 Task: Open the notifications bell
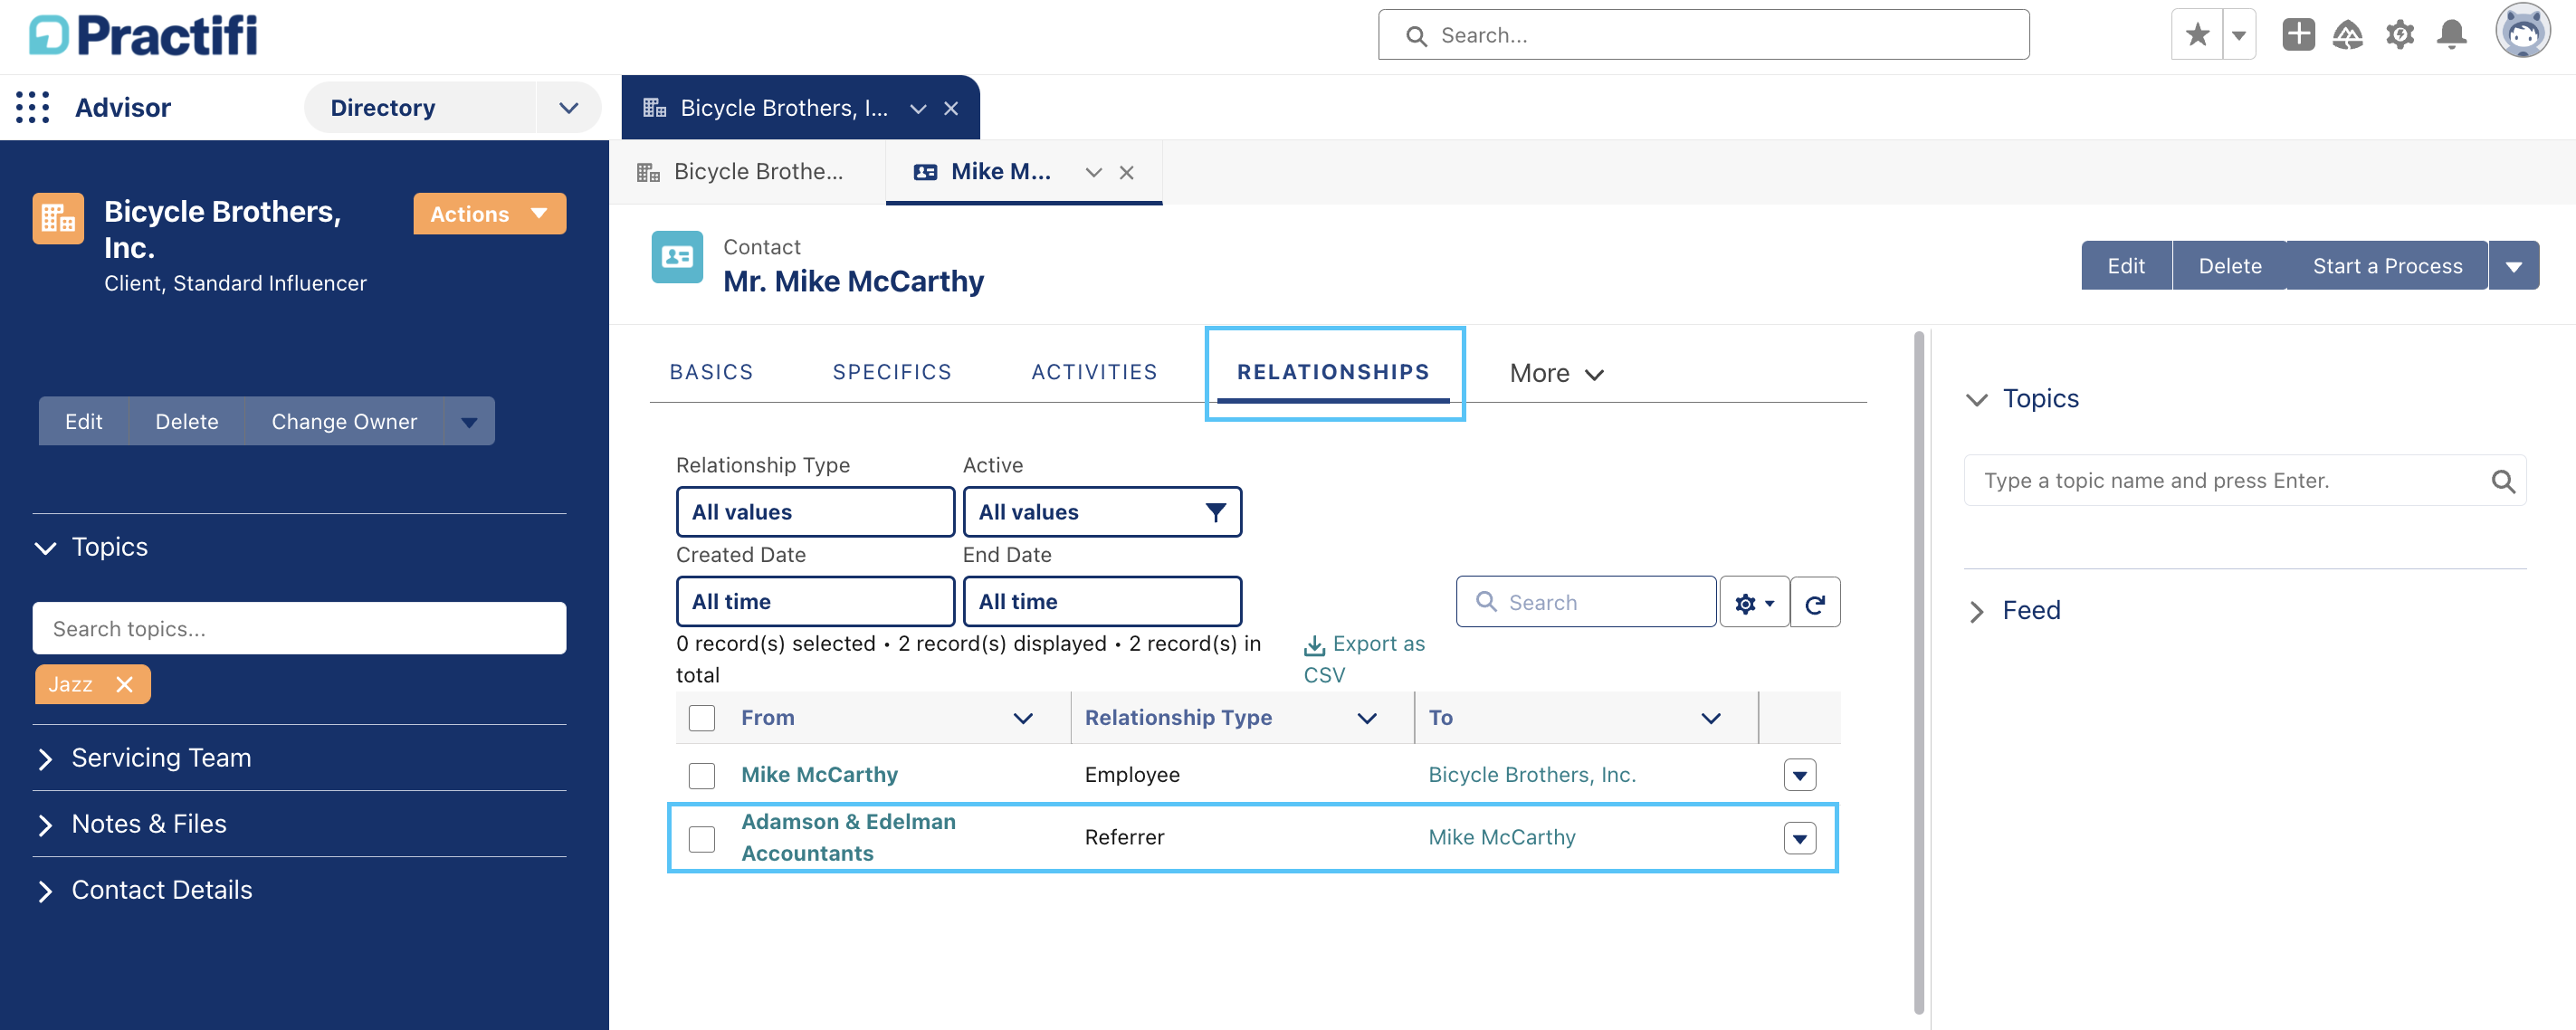click(2452, 35)
